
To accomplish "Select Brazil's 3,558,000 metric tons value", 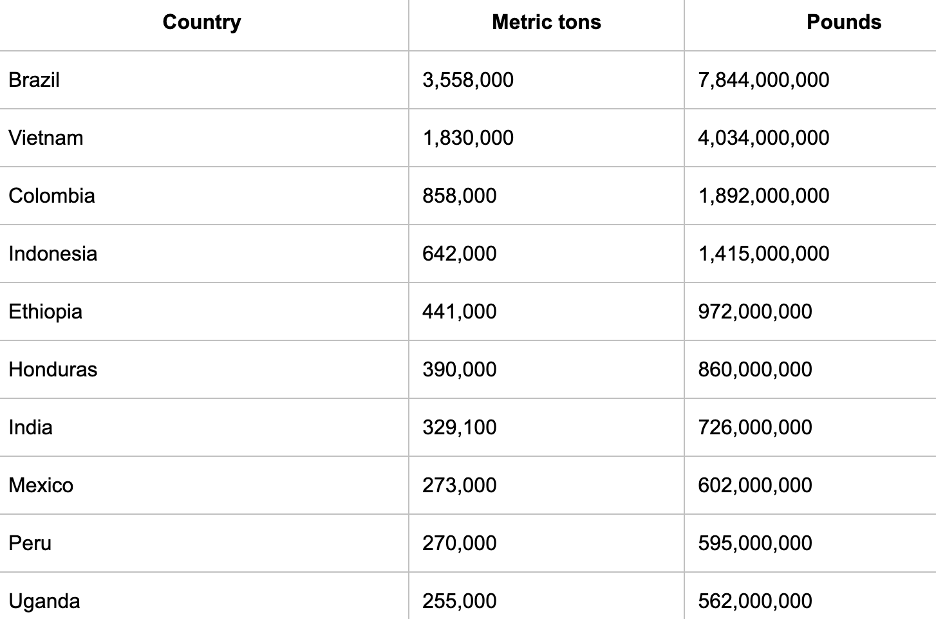I will [468, 80].
